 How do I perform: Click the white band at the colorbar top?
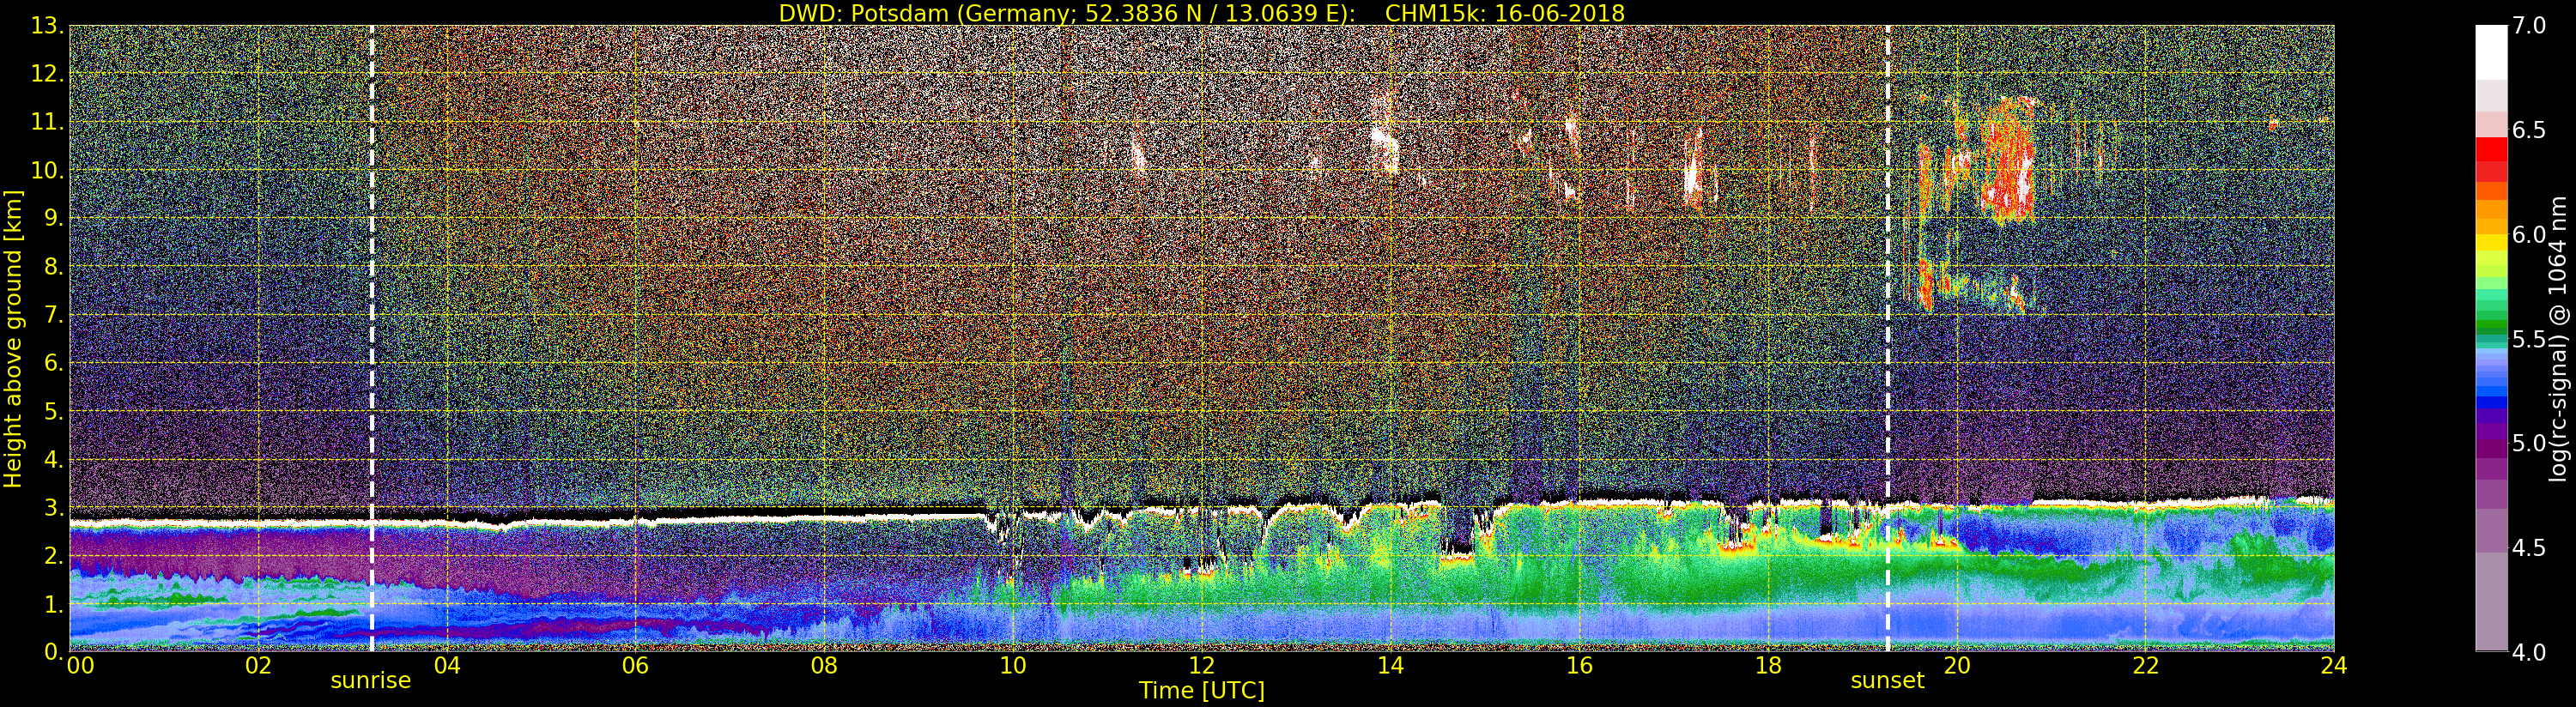2491,53
